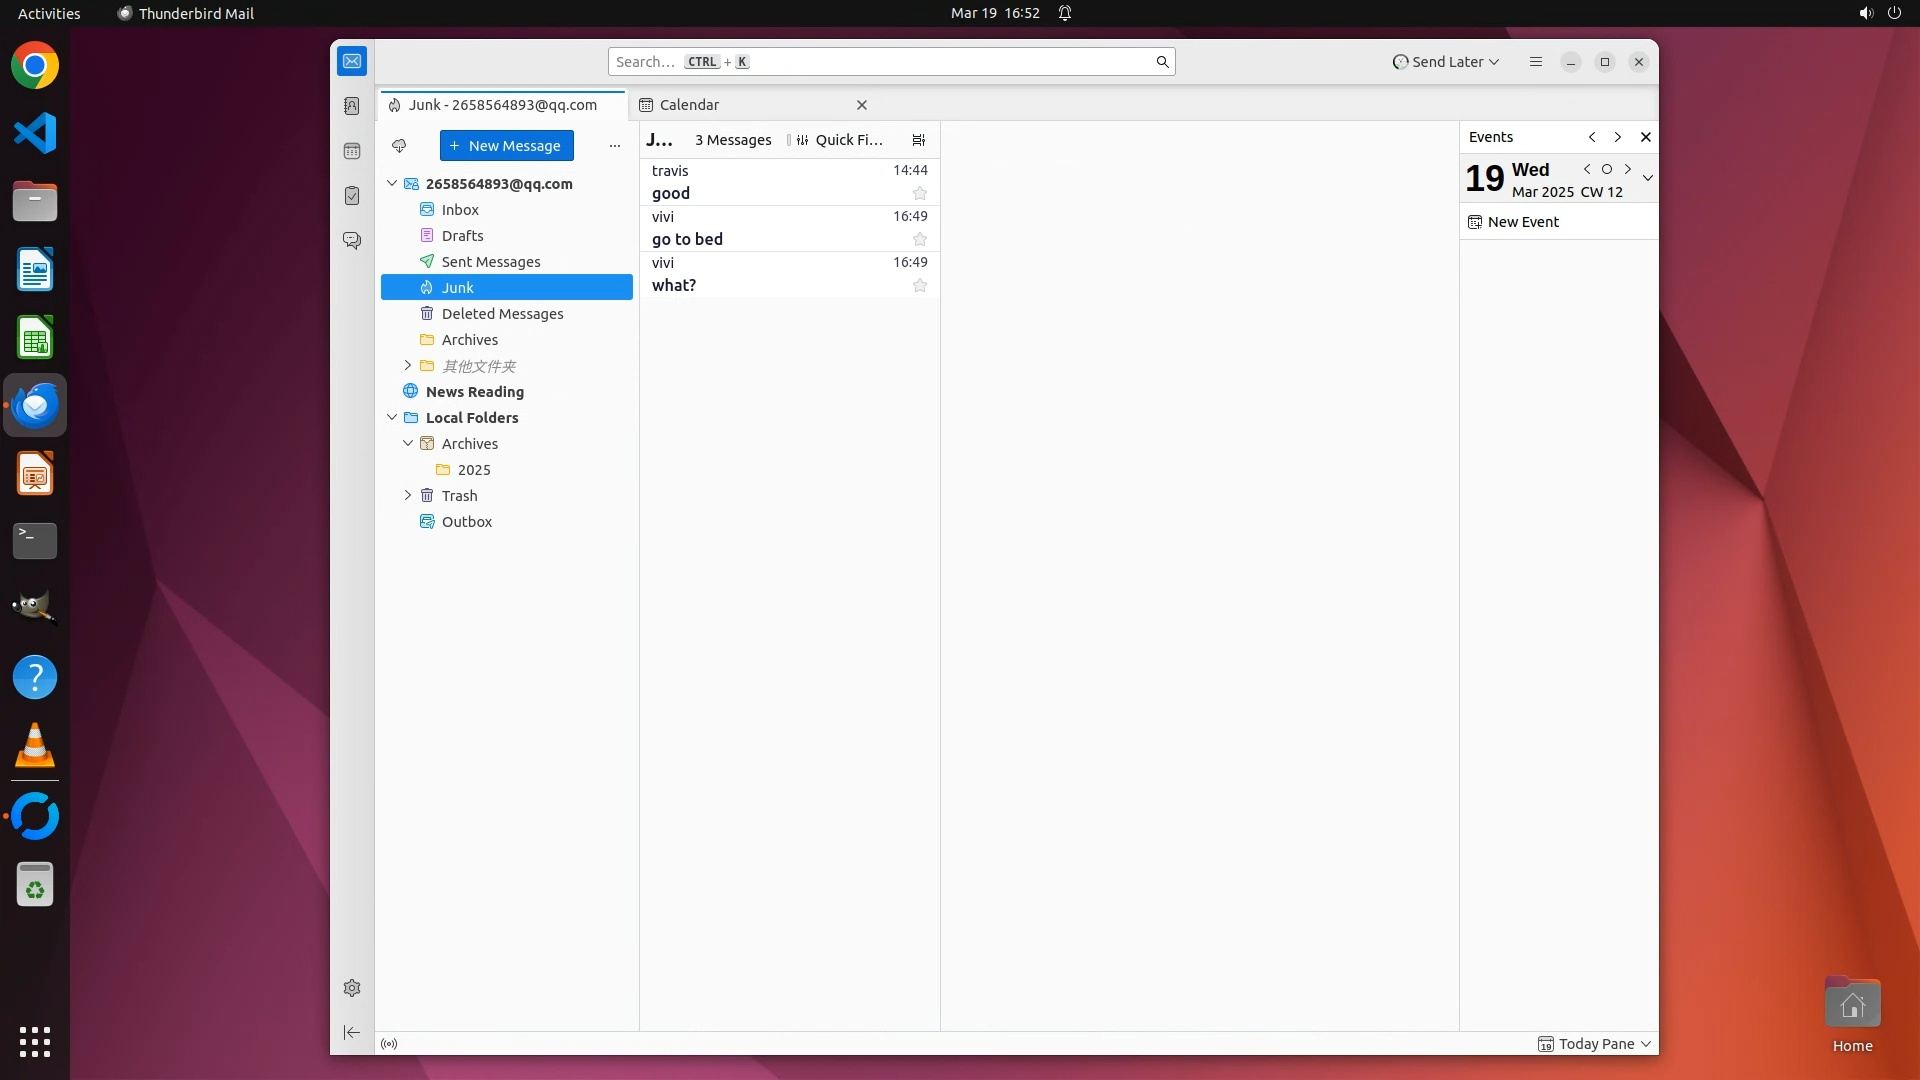The image size is (1920, 1080).
Task: Click the New Message button
Action: (x=507, y=146)
